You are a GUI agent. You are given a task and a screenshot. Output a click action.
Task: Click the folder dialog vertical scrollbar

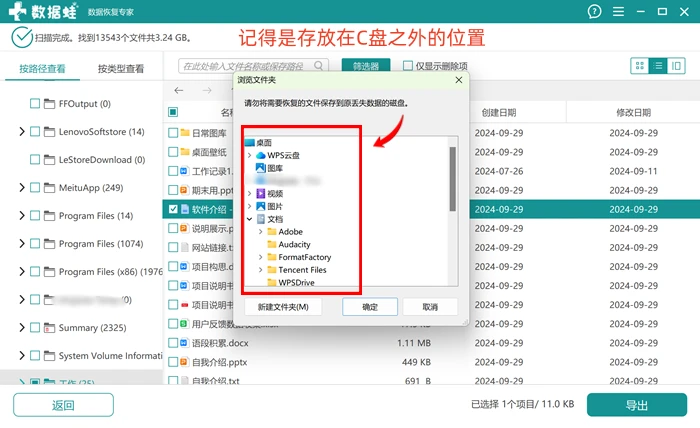453,179
